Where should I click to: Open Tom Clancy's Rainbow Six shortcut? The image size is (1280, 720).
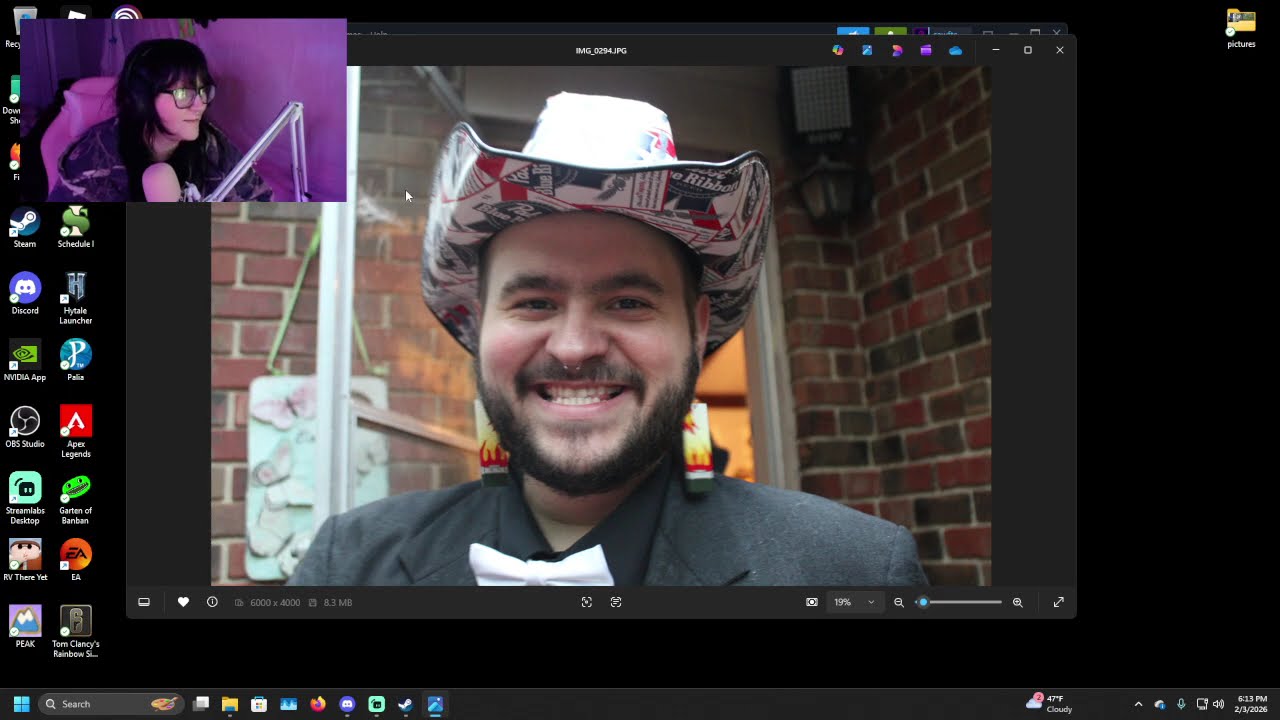[76, 632]
